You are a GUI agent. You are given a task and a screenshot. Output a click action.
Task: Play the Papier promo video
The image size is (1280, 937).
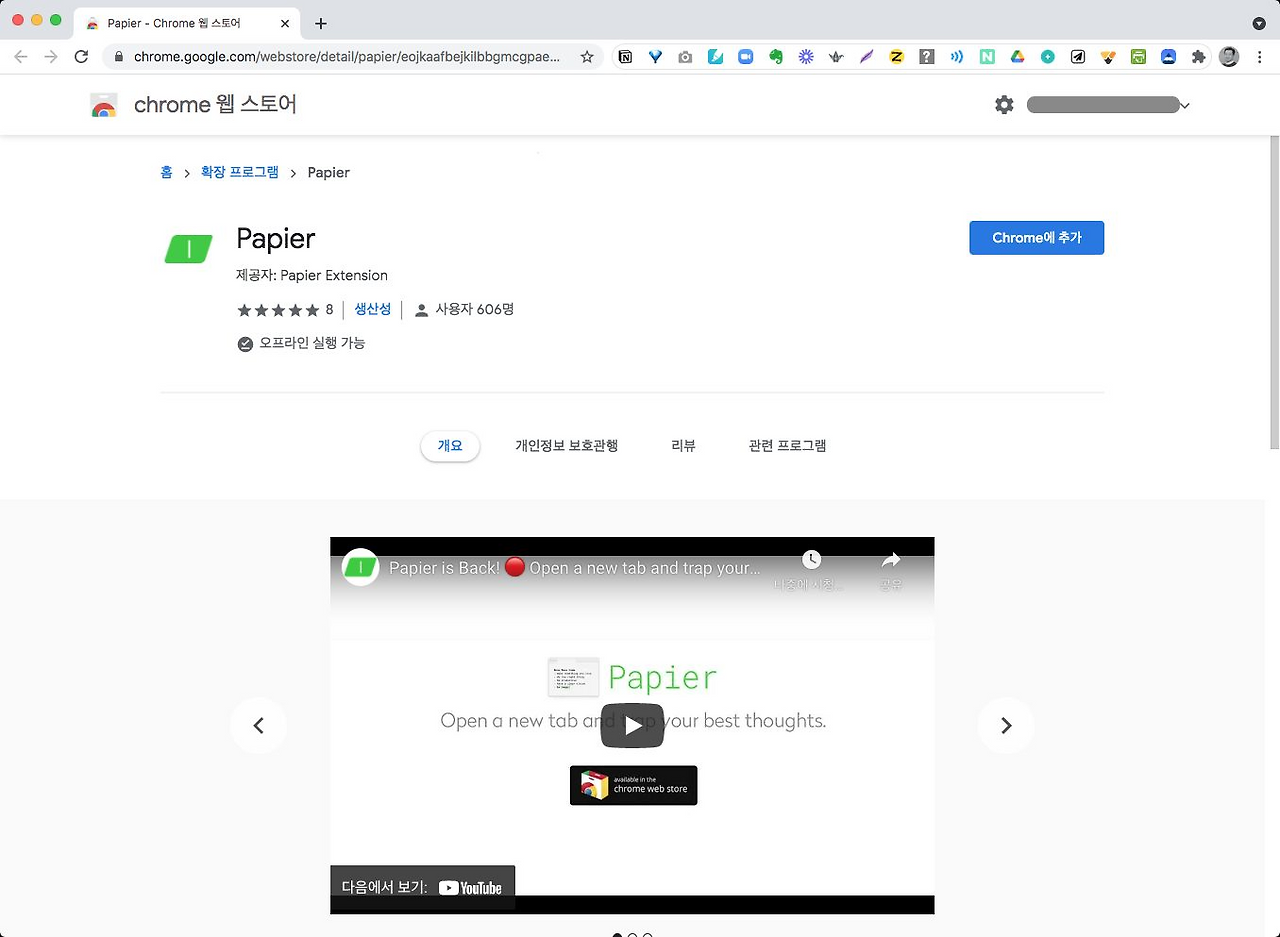(632, 726)
